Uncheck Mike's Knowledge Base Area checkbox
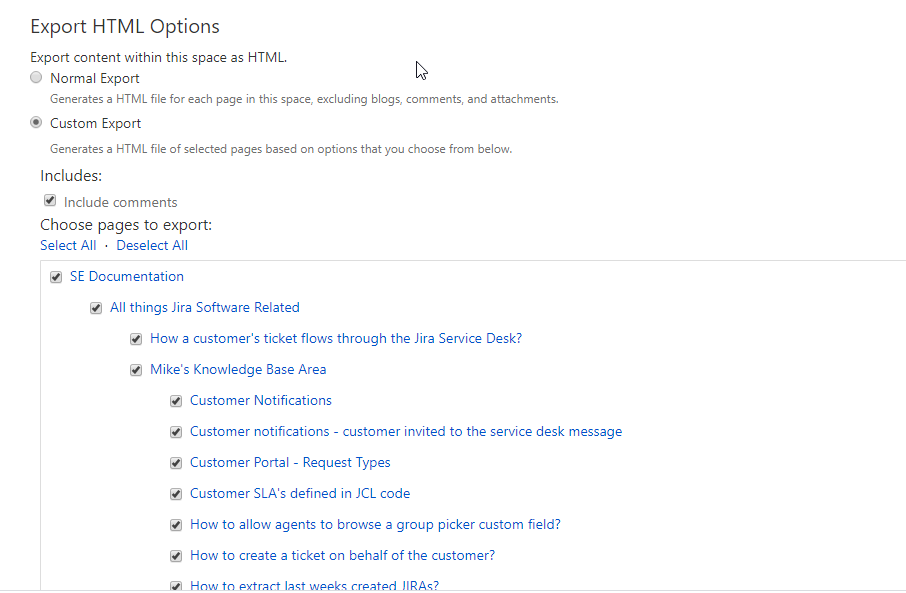The width and height of the screenshot is (906, 593). click(x=136, y=370)
